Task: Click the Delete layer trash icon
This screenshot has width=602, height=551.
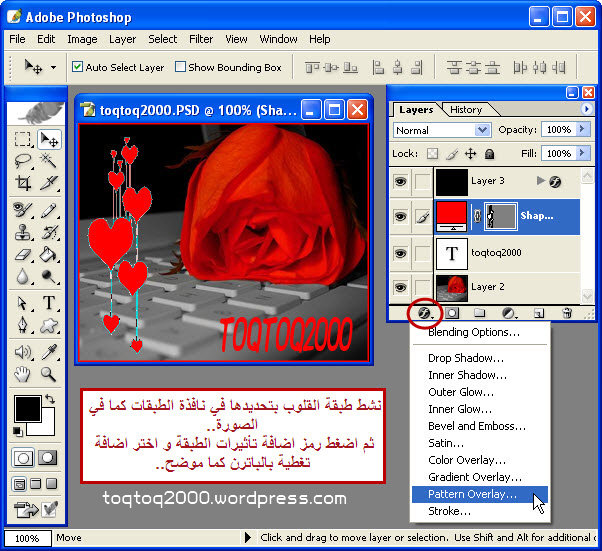Action: click(567, 313)
